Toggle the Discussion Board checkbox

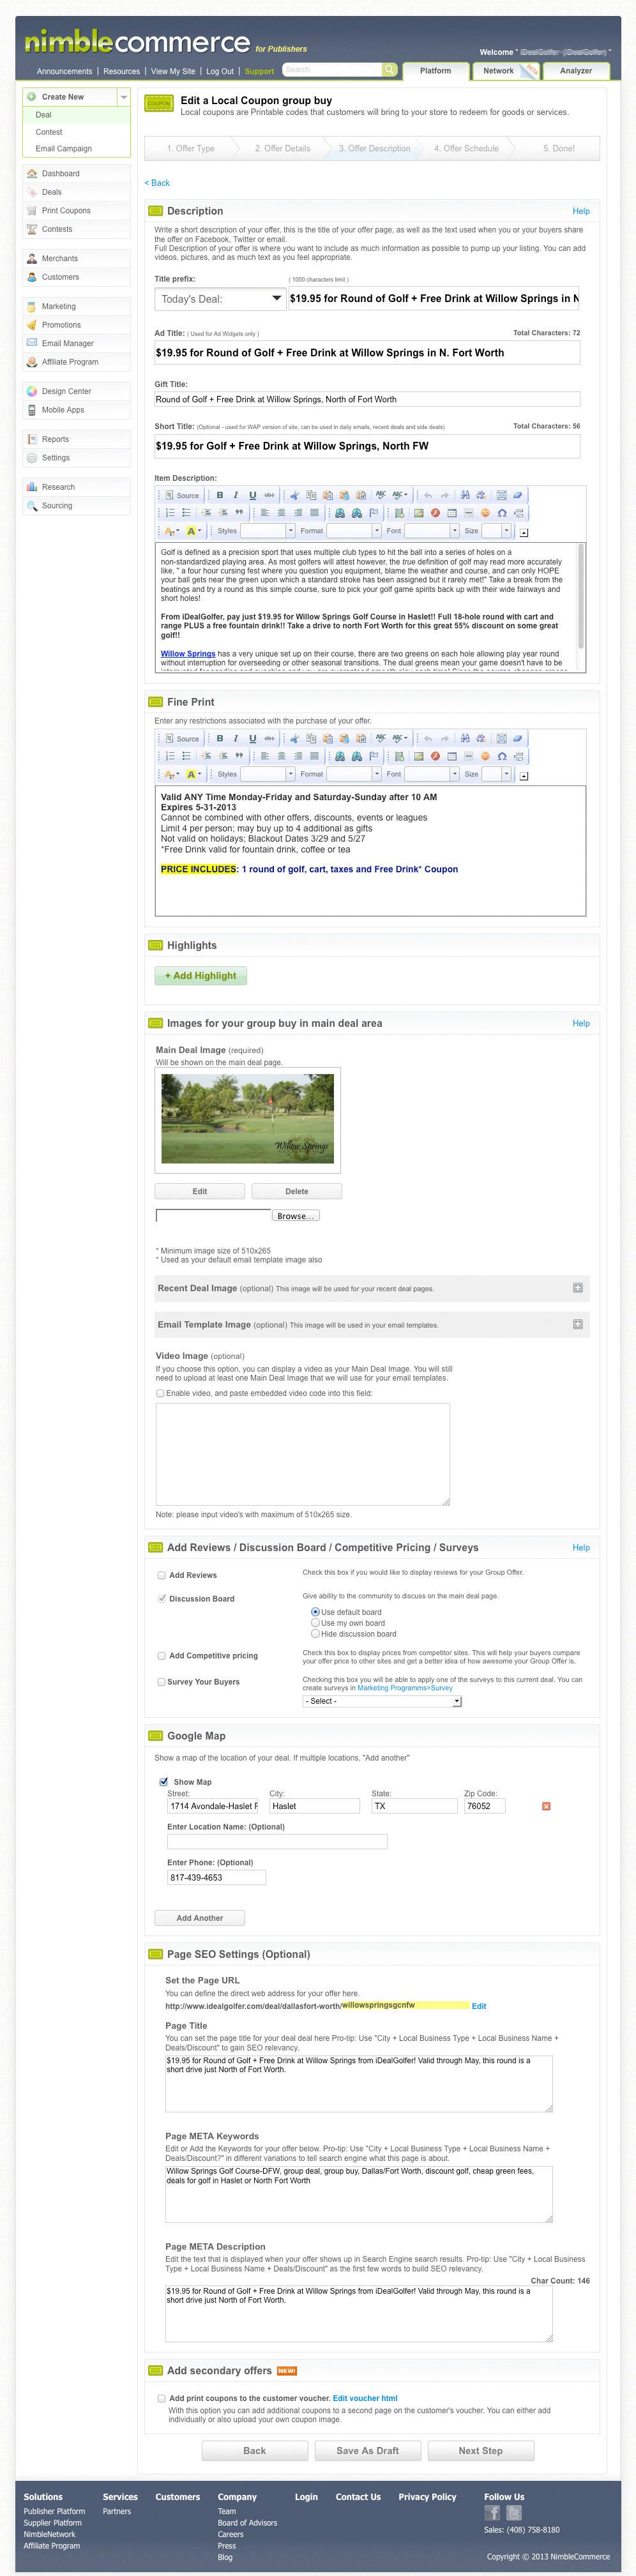point(162,1598)
